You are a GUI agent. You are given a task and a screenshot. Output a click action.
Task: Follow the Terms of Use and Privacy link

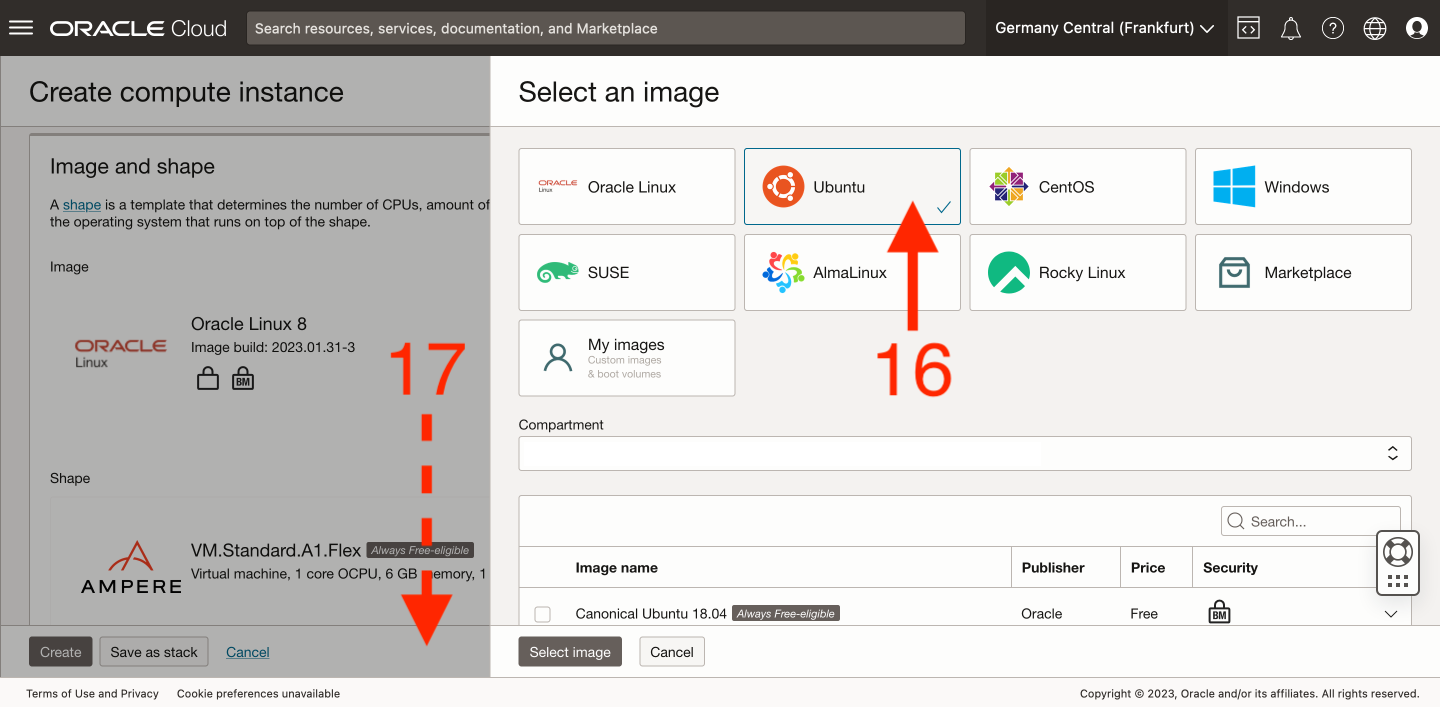[x=92, y=693]
